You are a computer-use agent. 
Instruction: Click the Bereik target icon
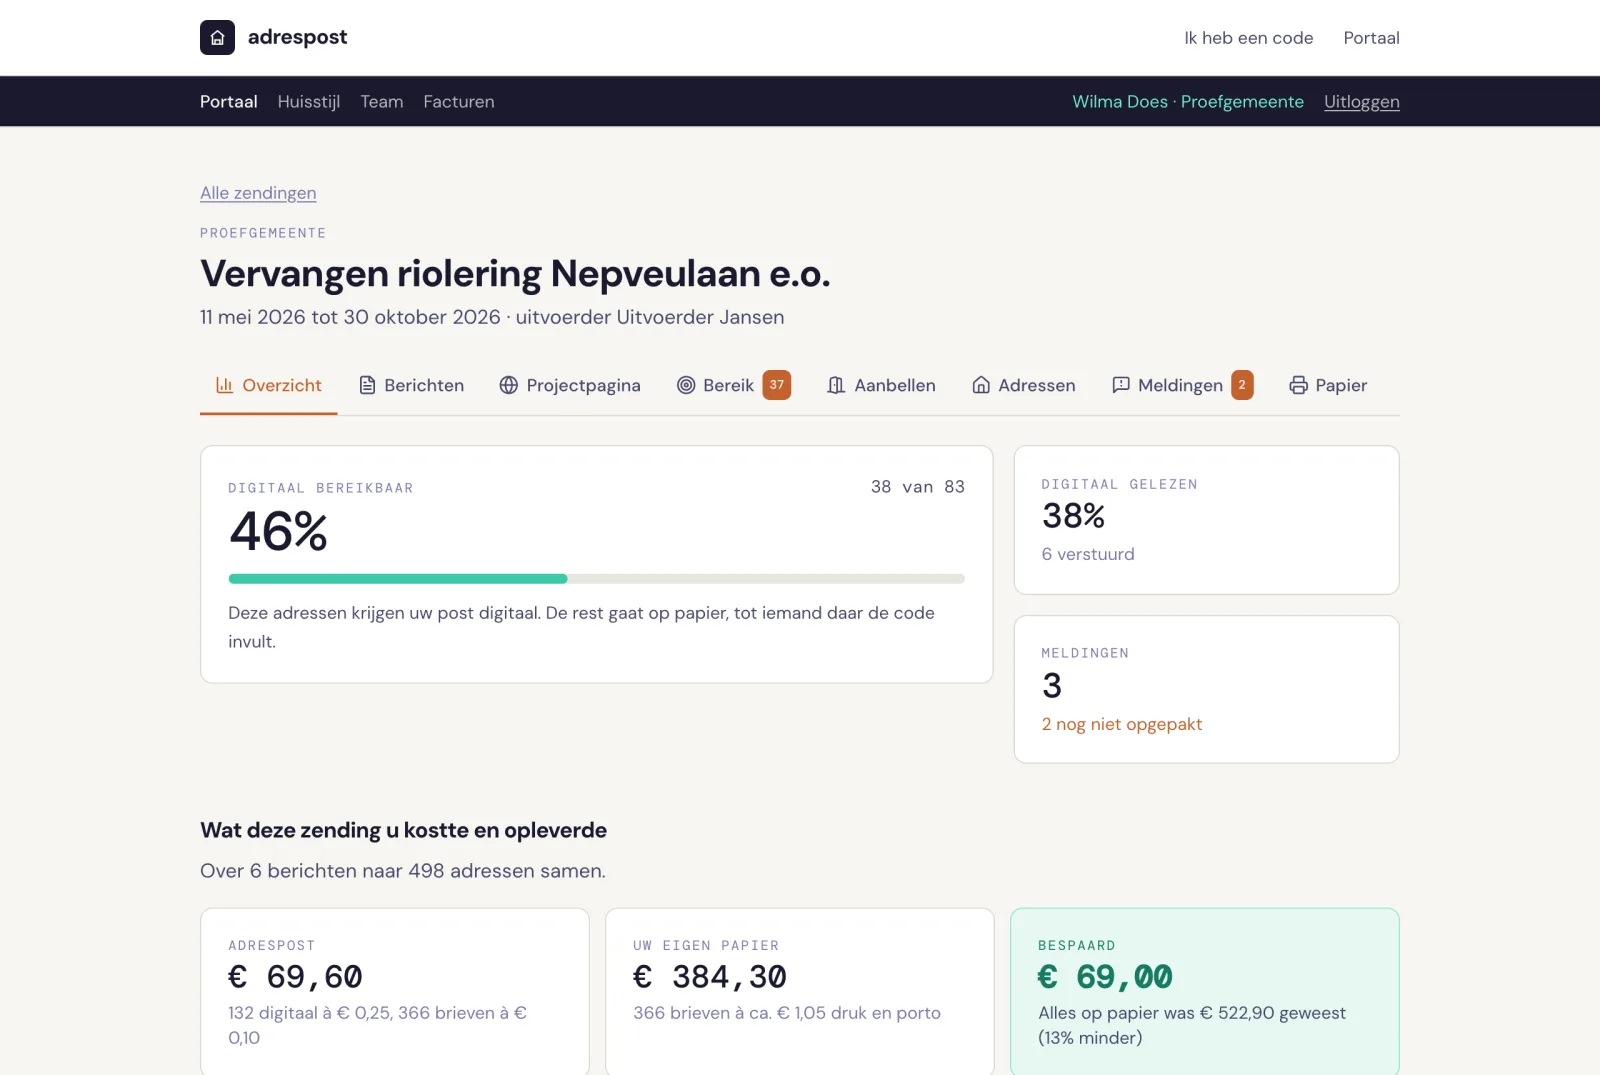pyautogui.click(x=686, y=385)
